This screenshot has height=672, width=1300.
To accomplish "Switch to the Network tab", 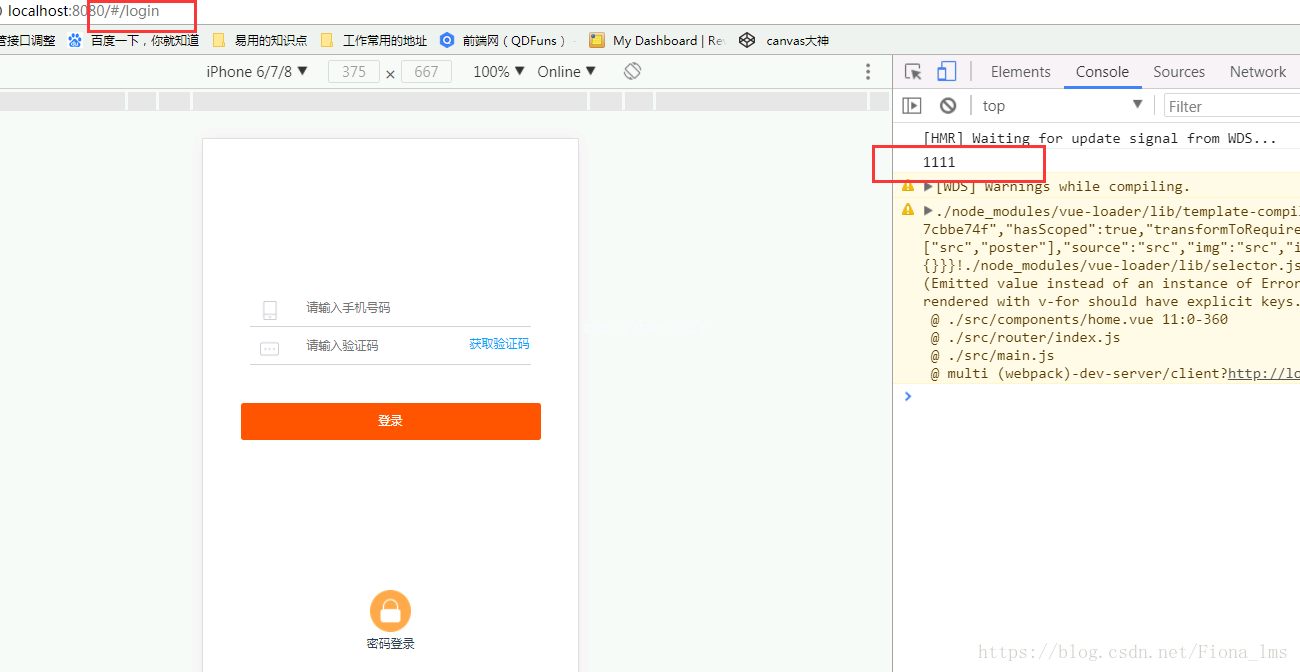I will [1258, 72].
